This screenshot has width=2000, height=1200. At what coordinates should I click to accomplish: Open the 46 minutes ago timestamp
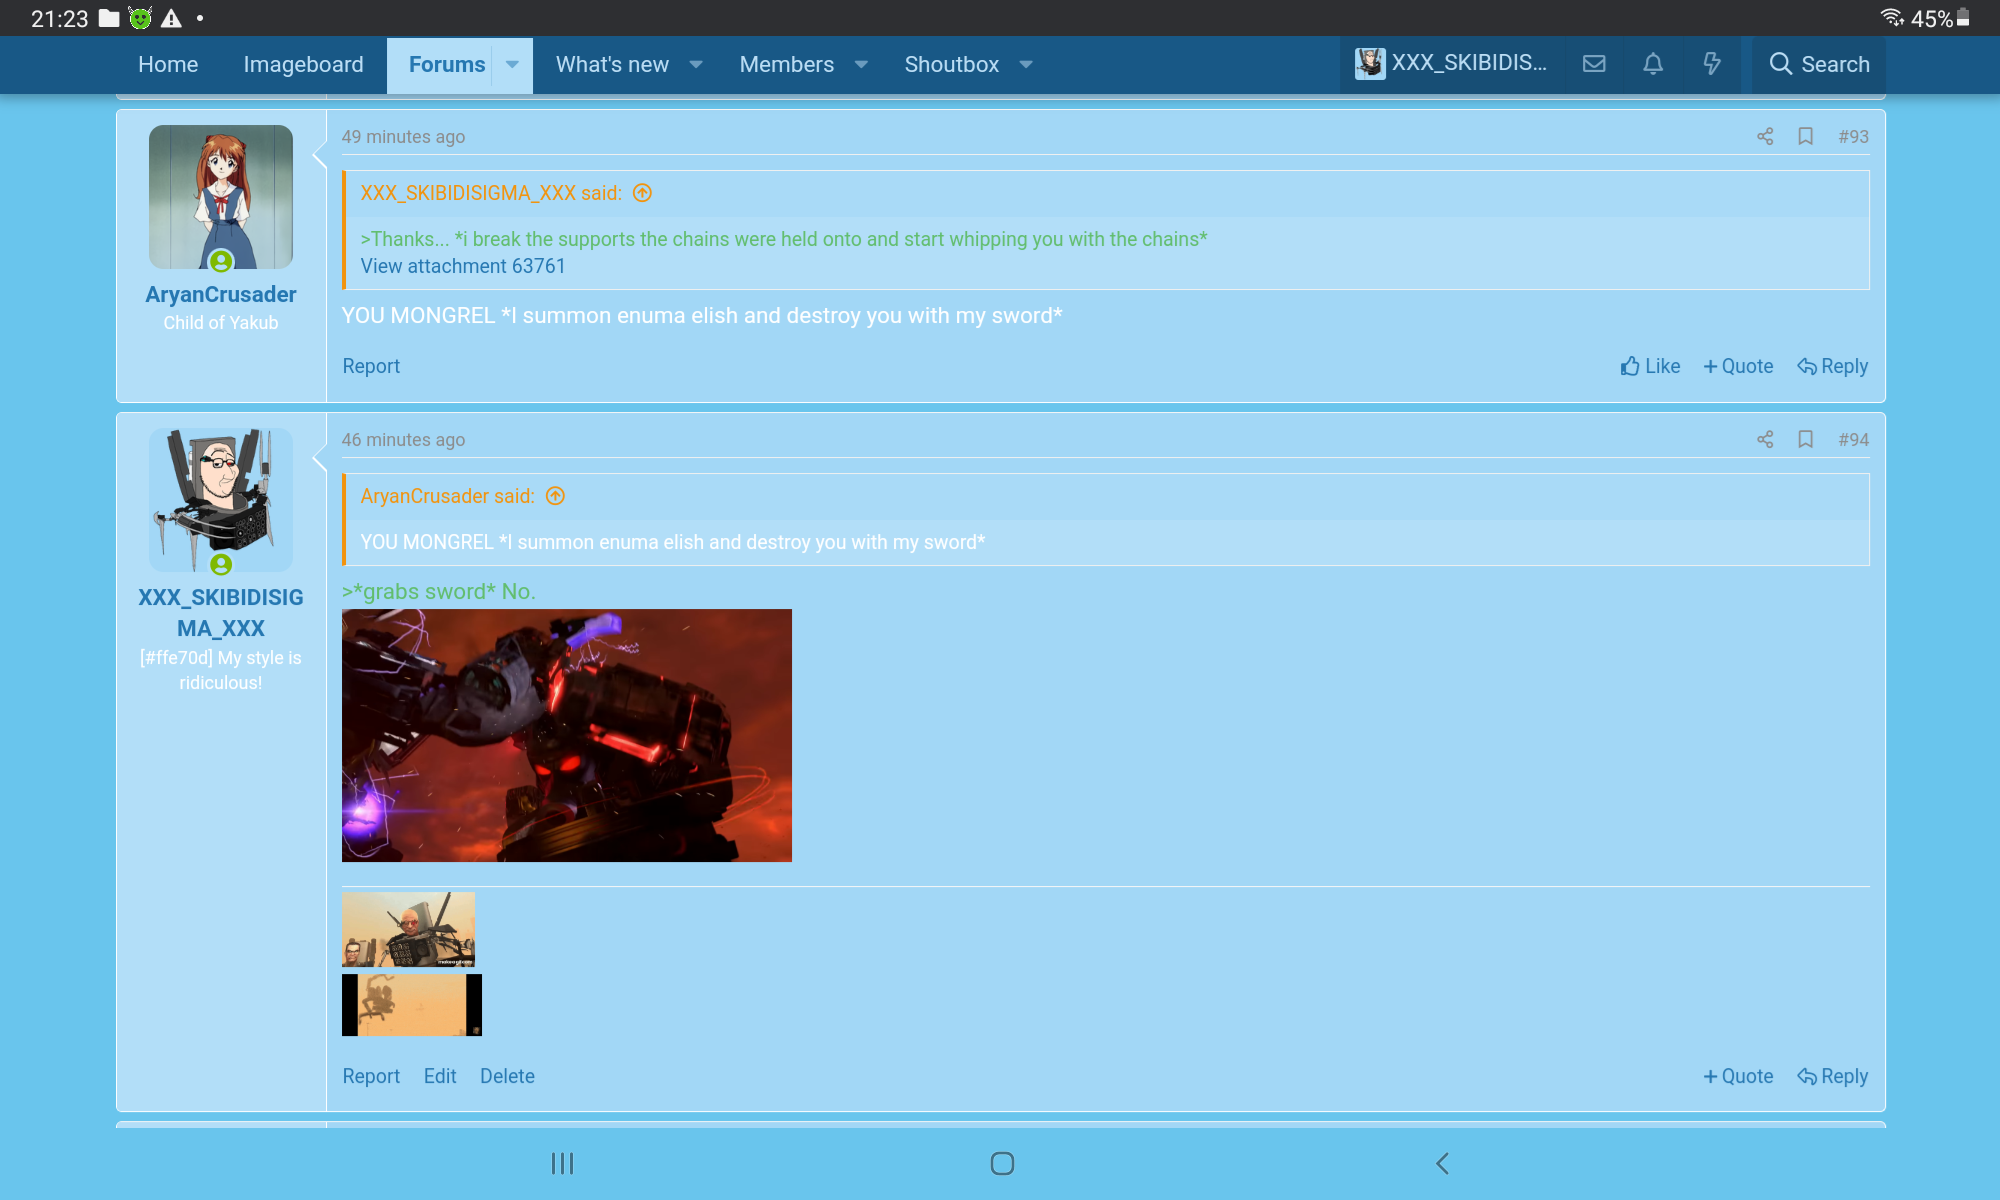[x=403, y=440]
